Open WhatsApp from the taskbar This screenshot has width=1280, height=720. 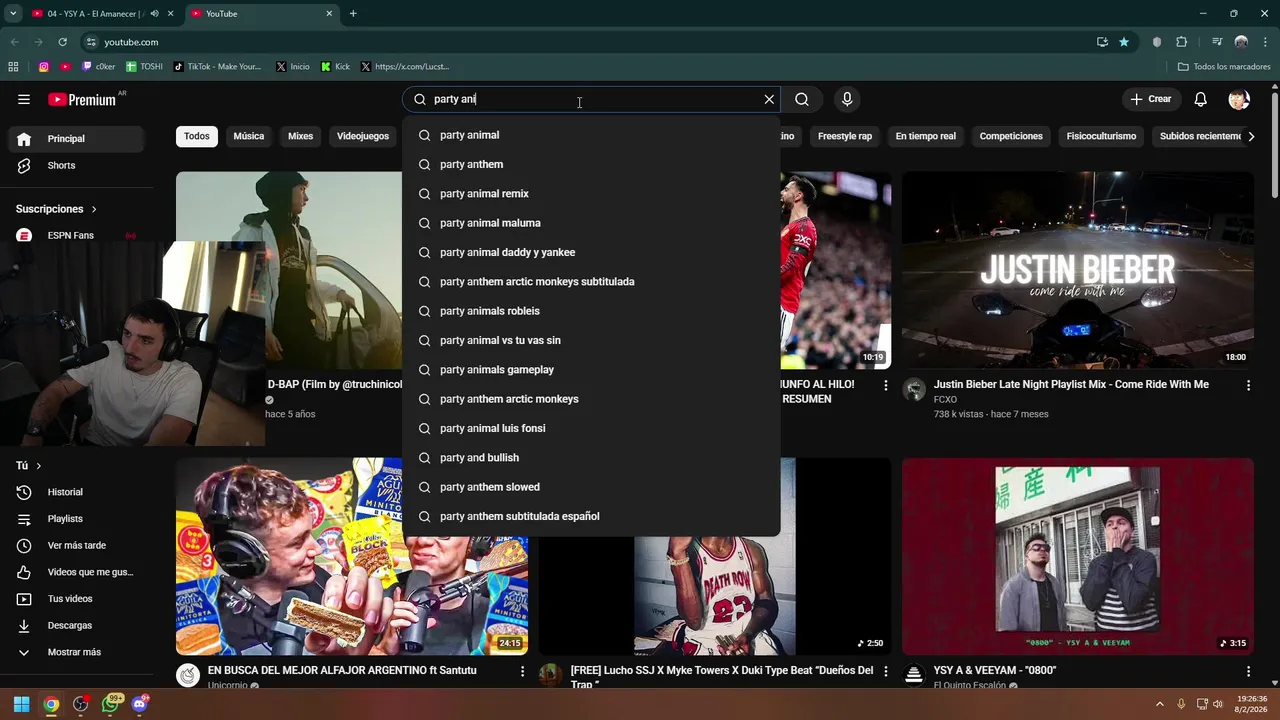[110, 704]
